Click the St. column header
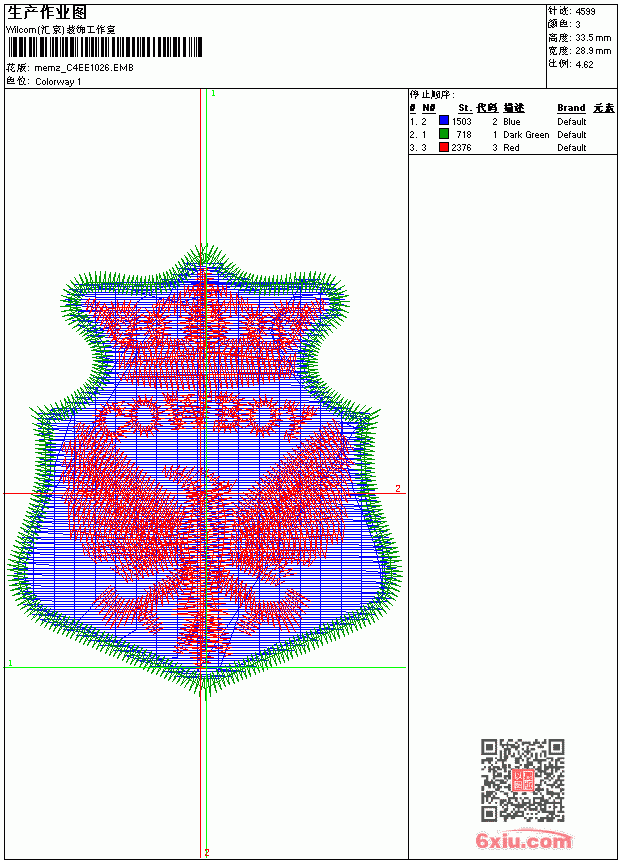620x860 pixels. tap(465, 108)
